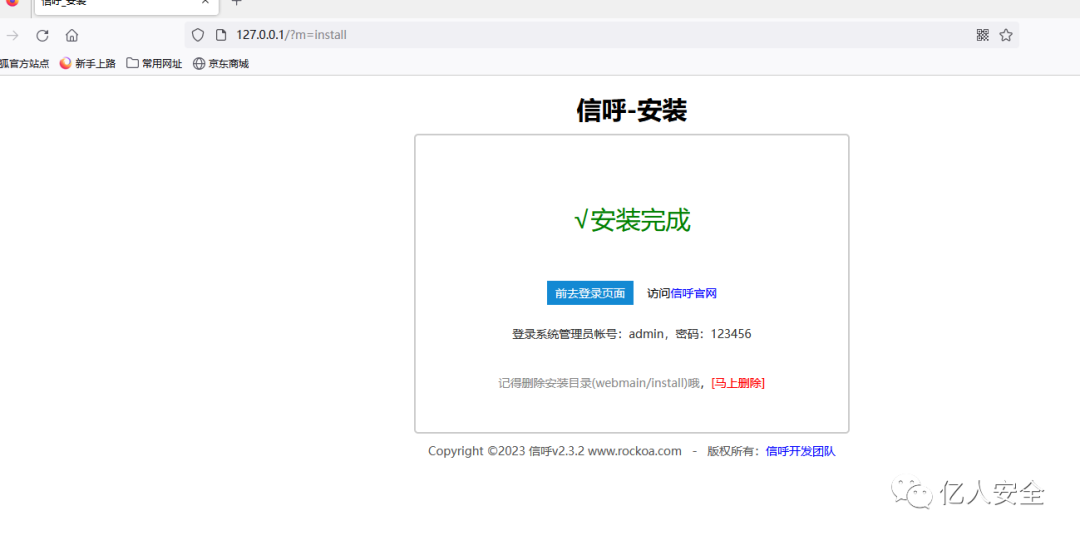
Task: Click the 记得删除安装目录 reminder text
Action: pos(599,384)
